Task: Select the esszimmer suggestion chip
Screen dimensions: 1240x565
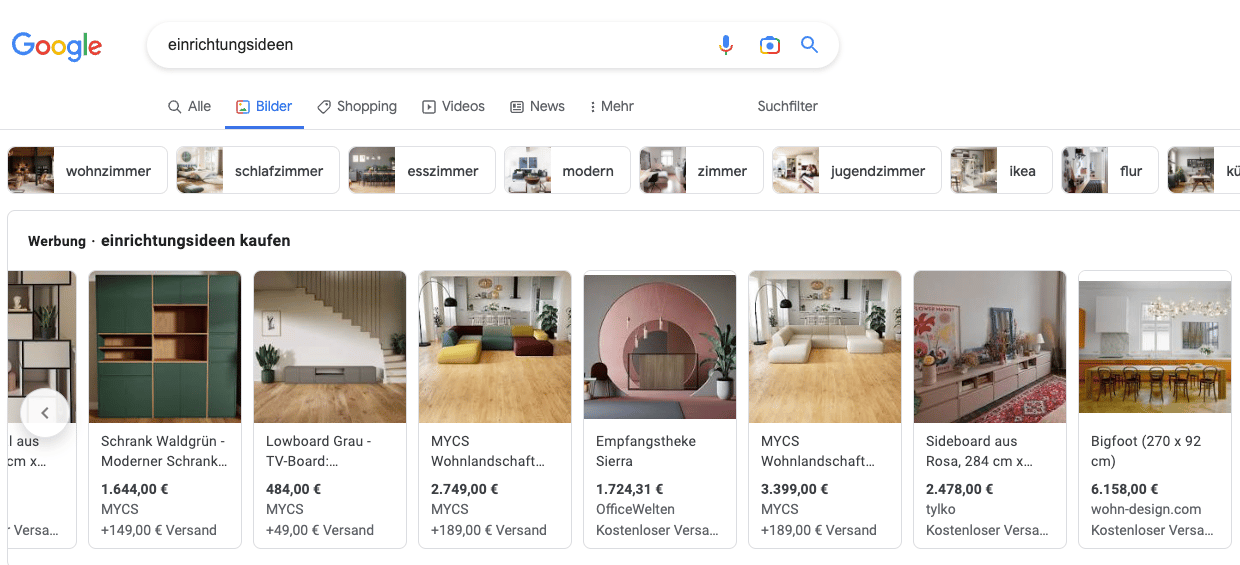Action: 421,170
